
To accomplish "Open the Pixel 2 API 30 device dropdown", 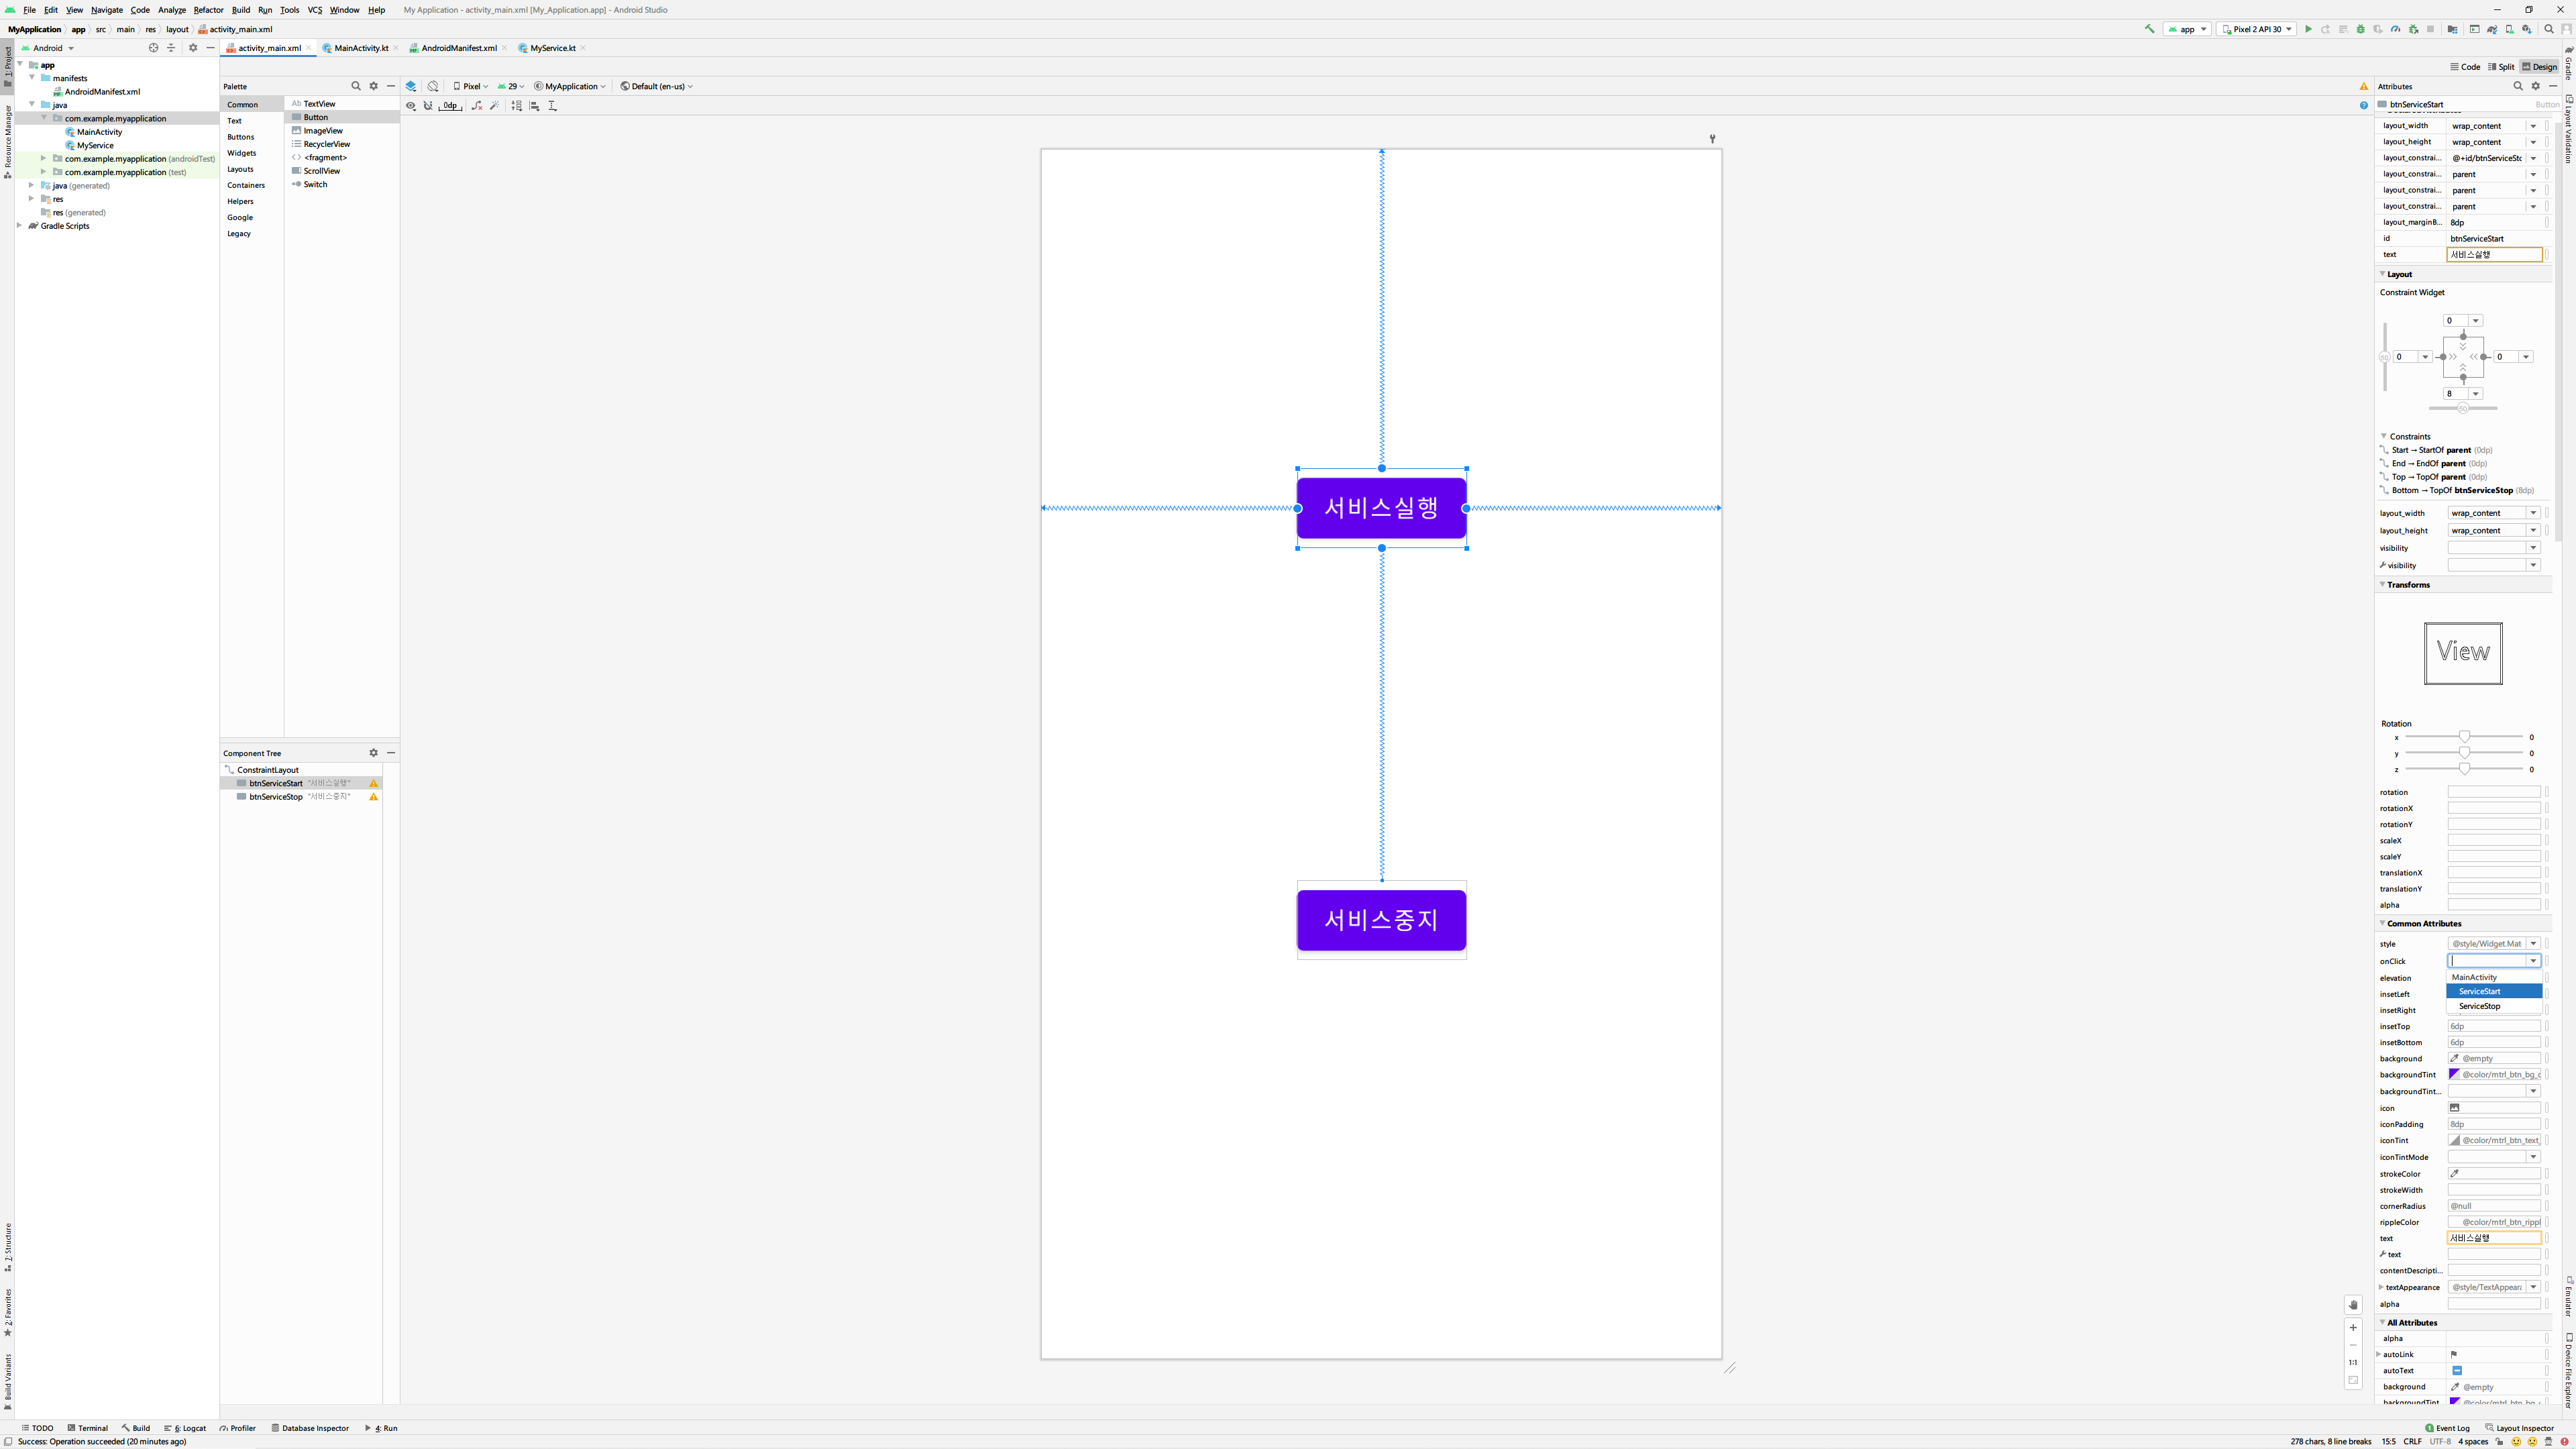I will (2256, 29).
